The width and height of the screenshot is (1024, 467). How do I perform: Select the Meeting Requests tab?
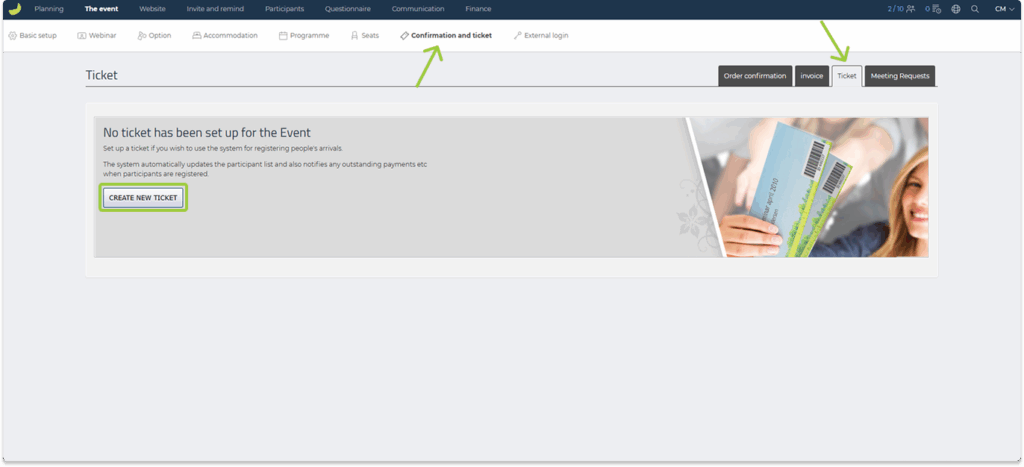[899, 76]
